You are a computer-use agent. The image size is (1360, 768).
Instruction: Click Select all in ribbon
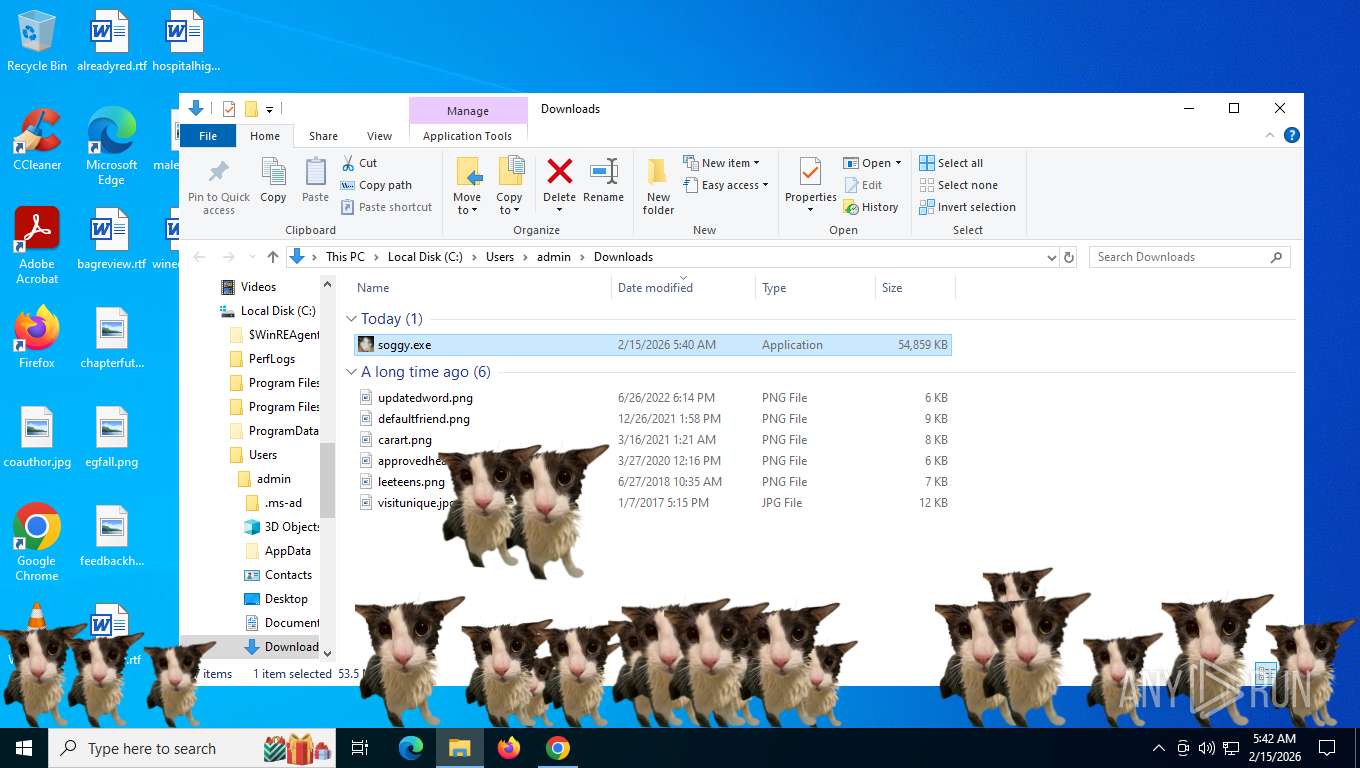(x=951, y=163)
